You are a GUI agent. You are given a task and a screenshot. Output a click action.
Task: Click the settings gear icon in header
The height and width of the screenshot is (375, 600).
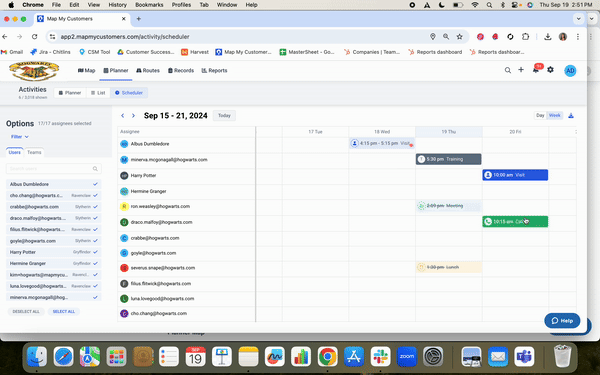550,70
